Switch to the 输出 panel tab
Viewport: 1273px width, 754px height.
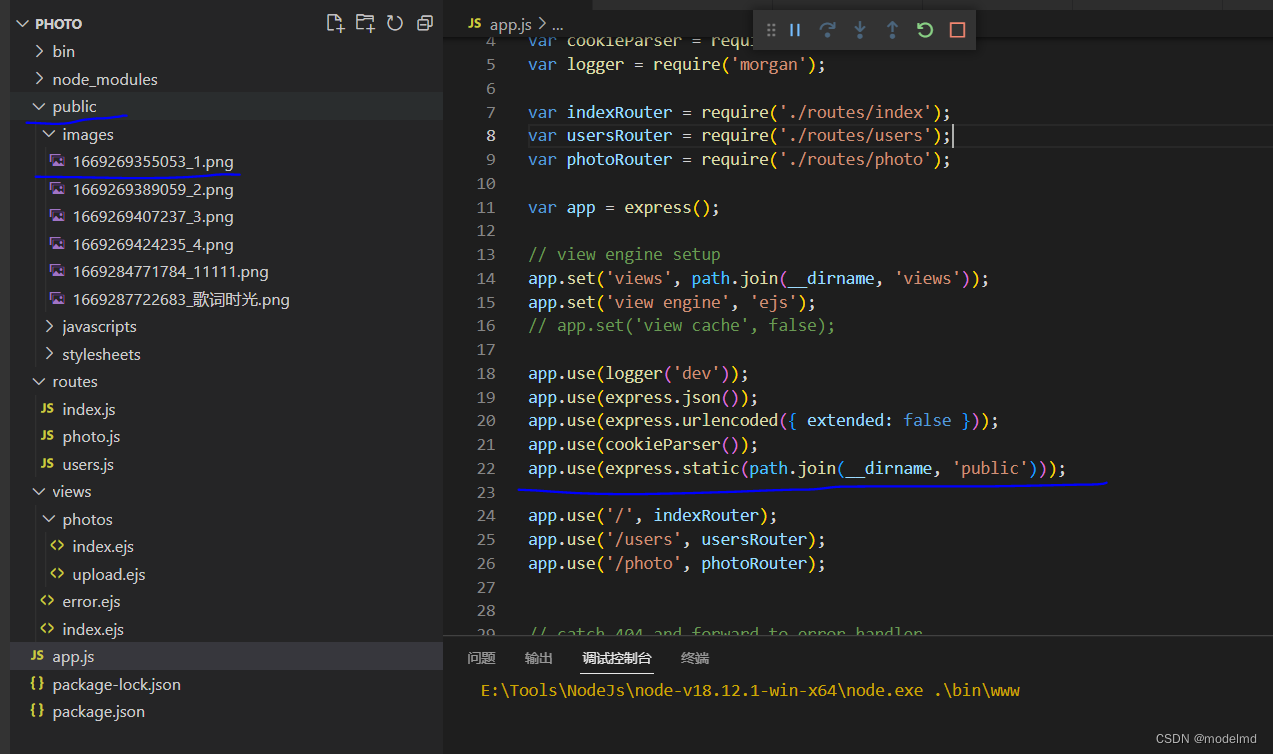(539, 658)
